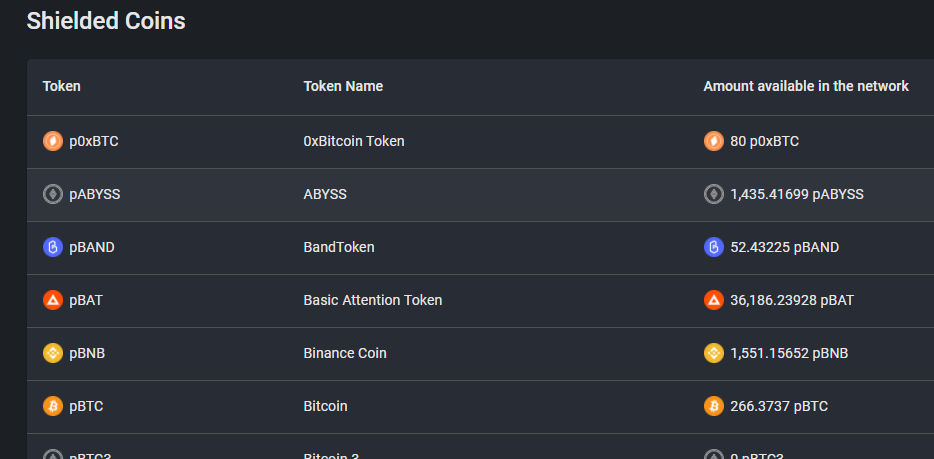
Task: Click the icon beside 80 p0xBTC amount
Action: 714,141
